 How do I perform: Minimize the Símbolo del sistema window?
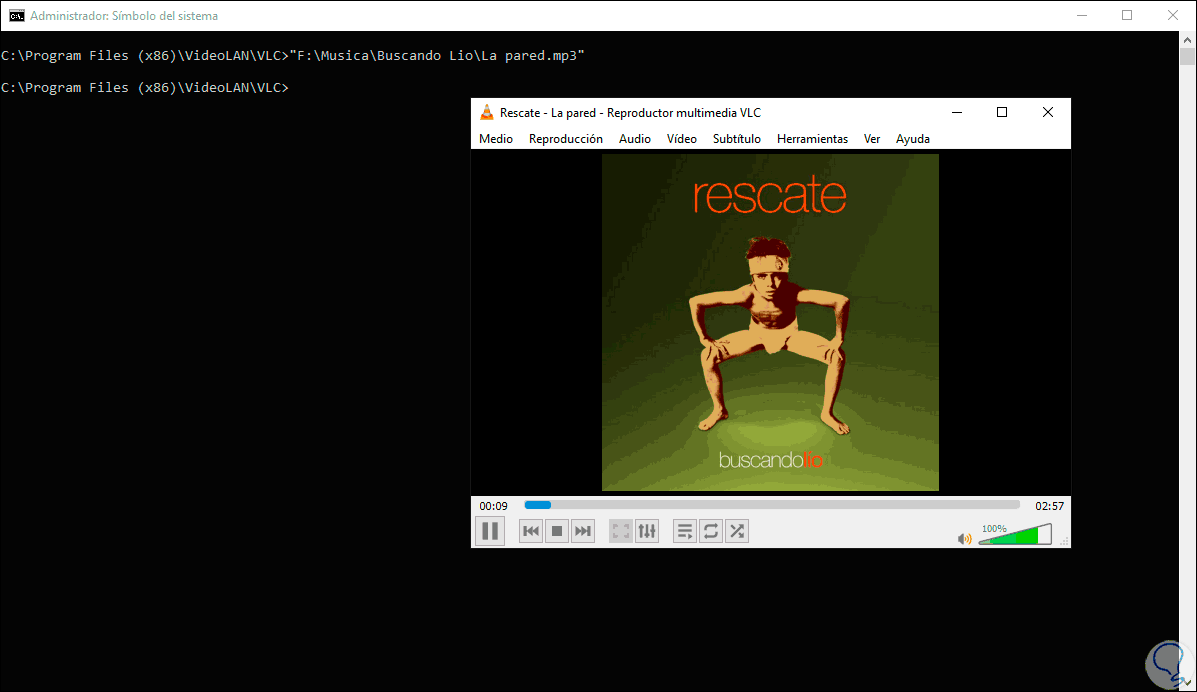(1082, 15)
